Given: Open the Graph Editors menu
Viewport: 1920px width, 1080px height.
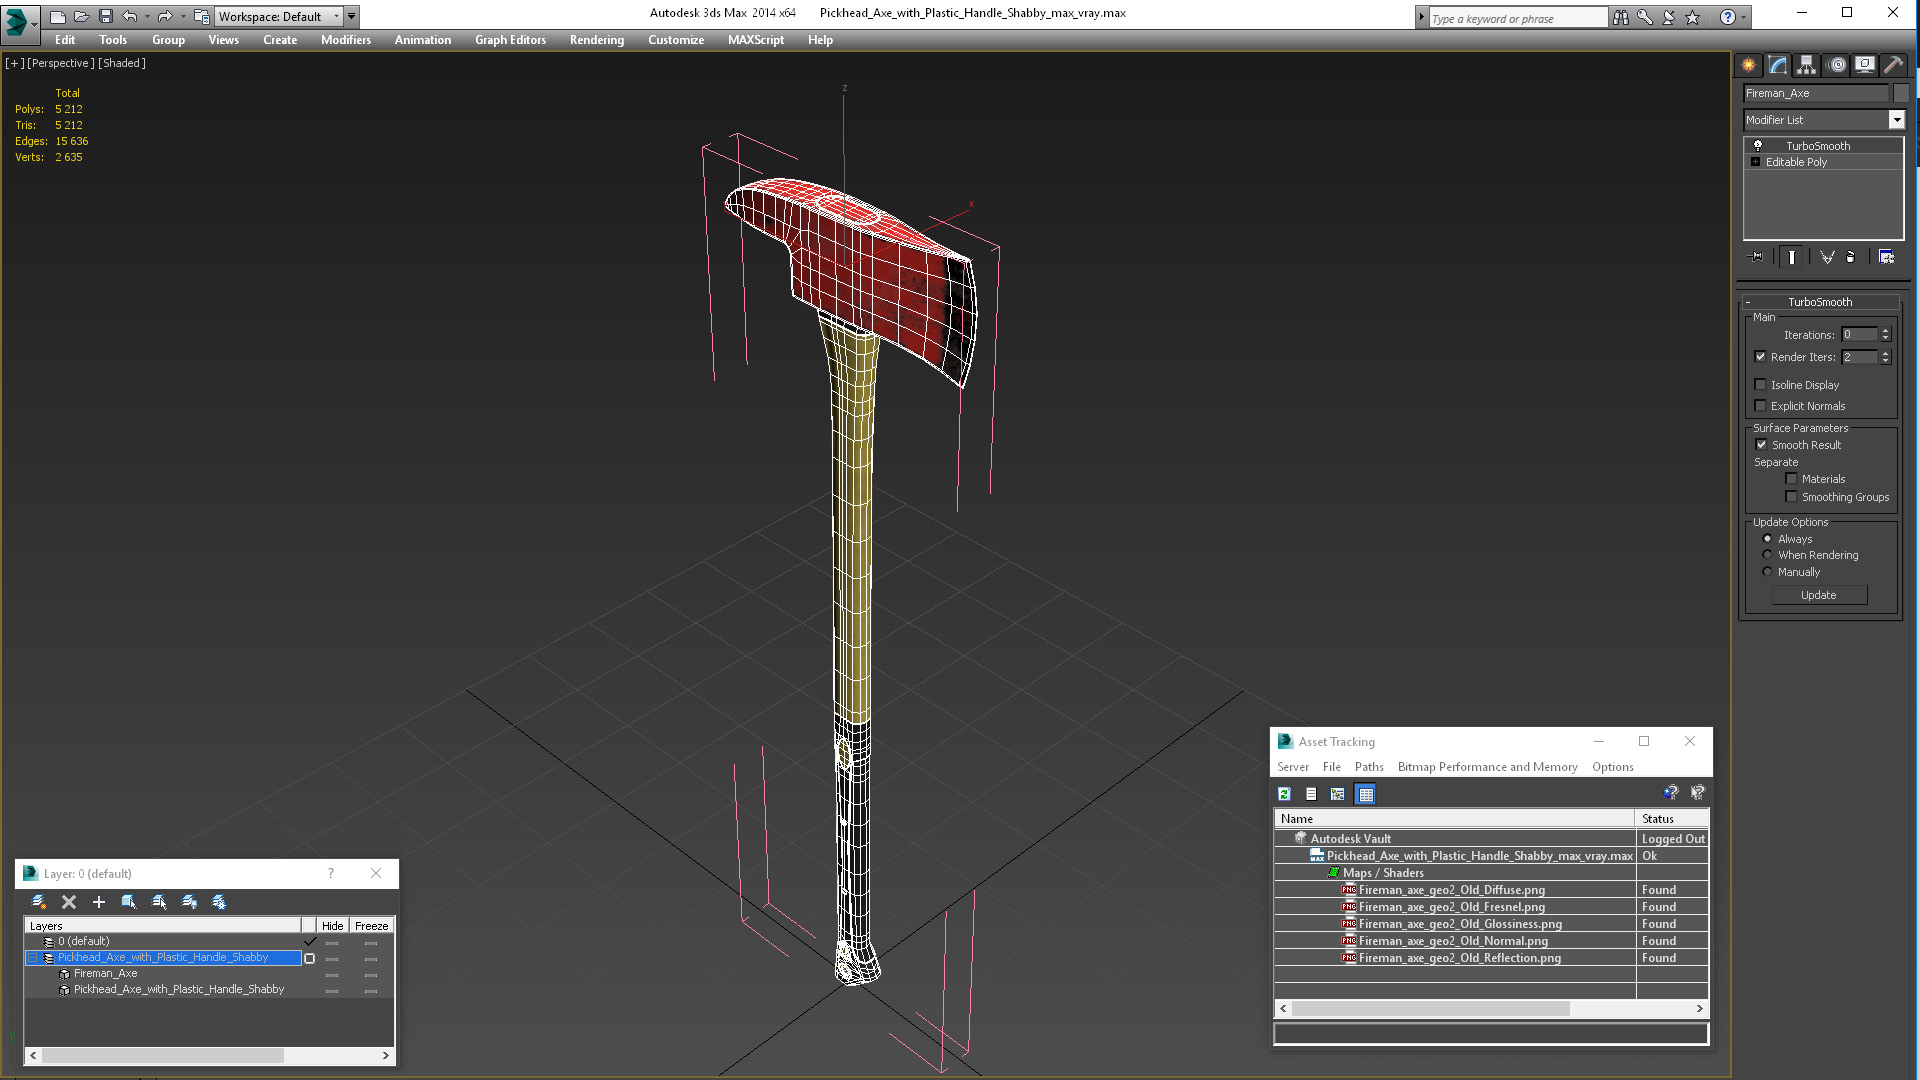Looking at the screenshot, I should (510, 40).
